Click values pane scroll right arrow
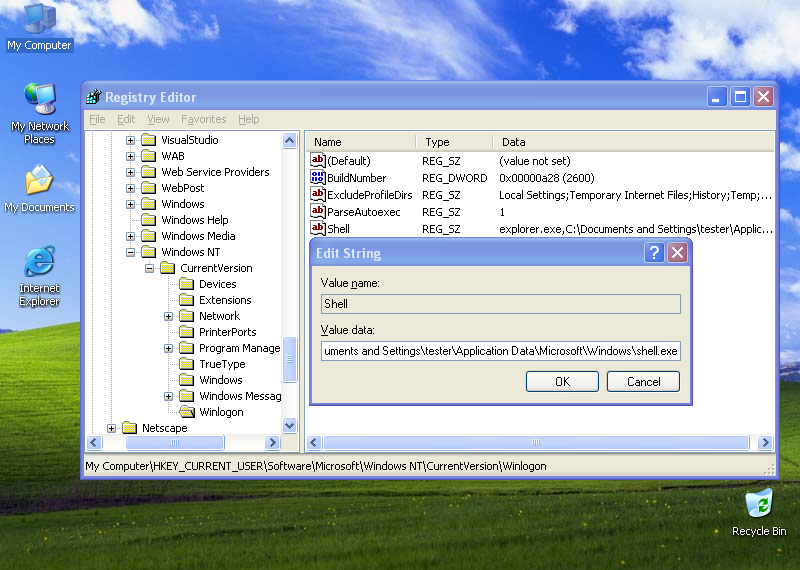Image resolution: width=800 pixels, height=570 pixels. coord(765,442)
